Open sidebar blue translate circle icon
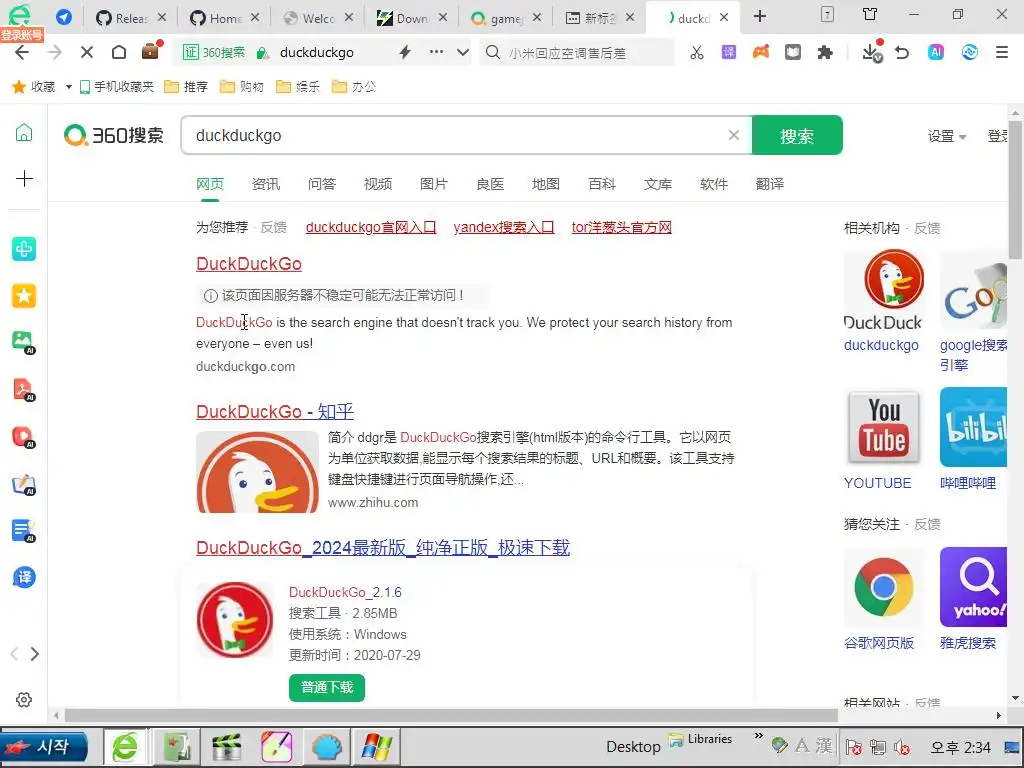The width and height of the screenshot is (1024, 768). pyautogui.click(x=24, y=577)
